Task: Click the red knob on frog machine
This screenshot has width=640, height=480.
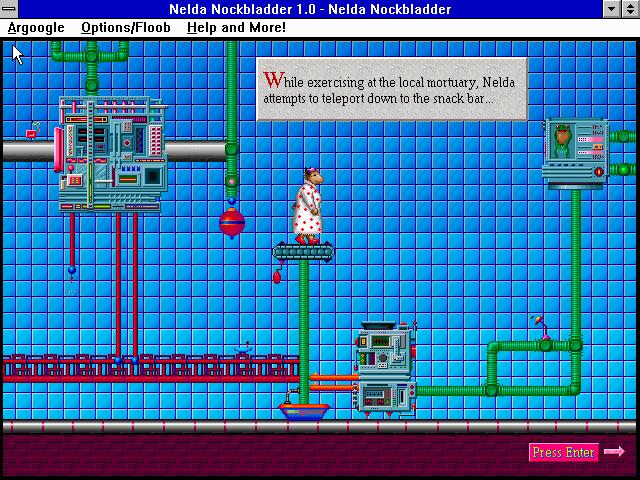Action: coord(598,171)
